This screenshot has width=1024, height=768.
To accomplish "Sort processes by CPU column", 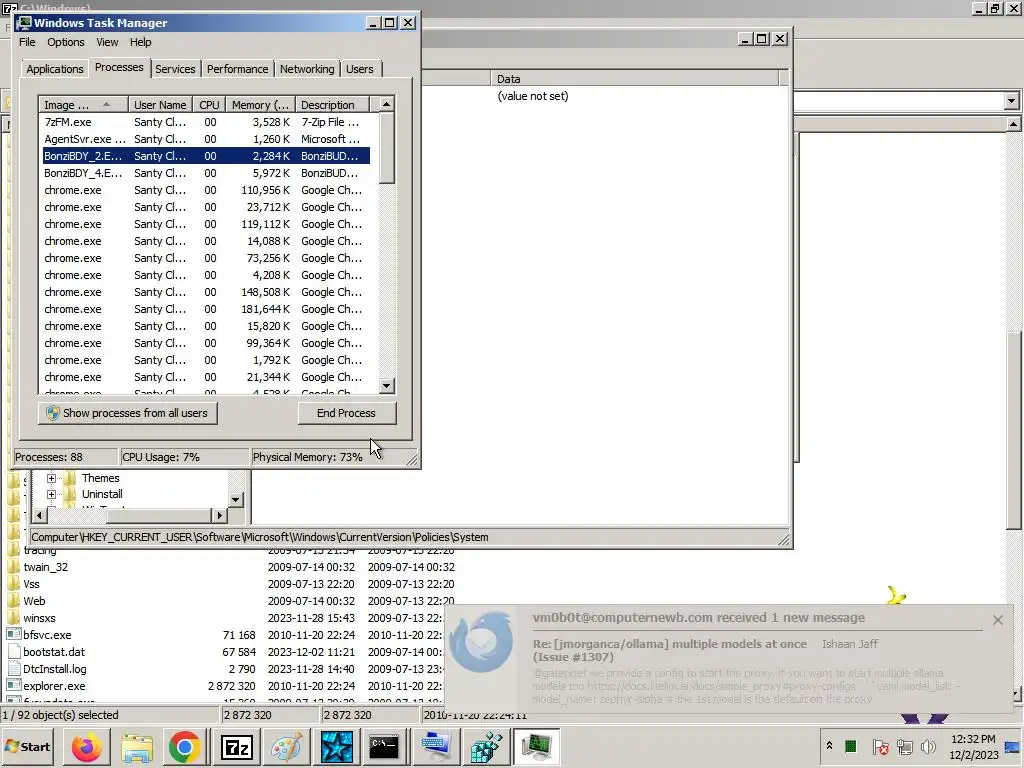I will 209,105.
